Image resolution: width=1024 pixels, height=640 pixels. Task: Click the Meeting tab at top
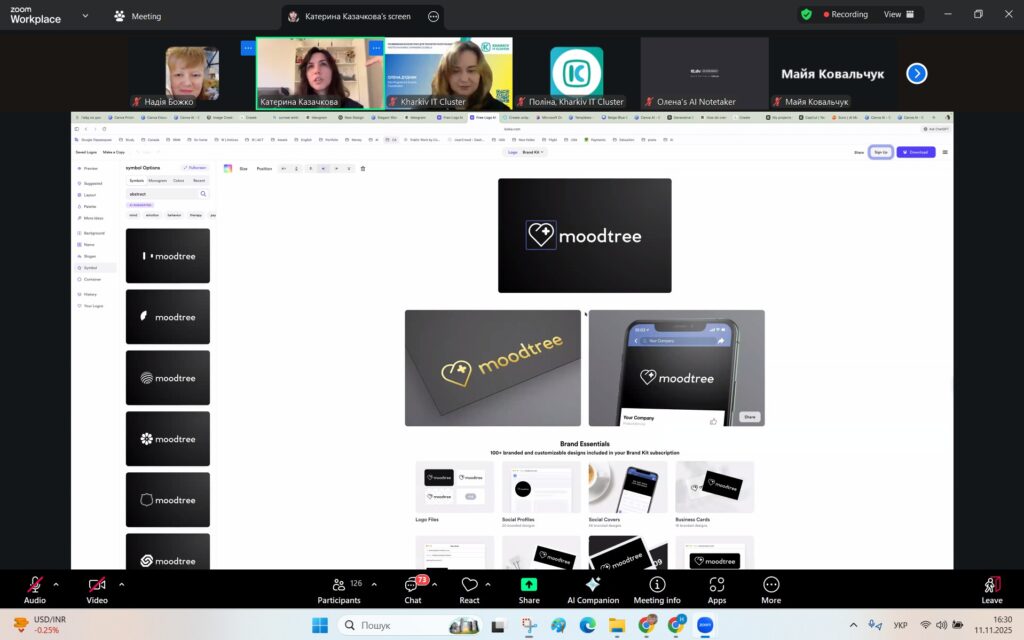(x=138, y=16)
